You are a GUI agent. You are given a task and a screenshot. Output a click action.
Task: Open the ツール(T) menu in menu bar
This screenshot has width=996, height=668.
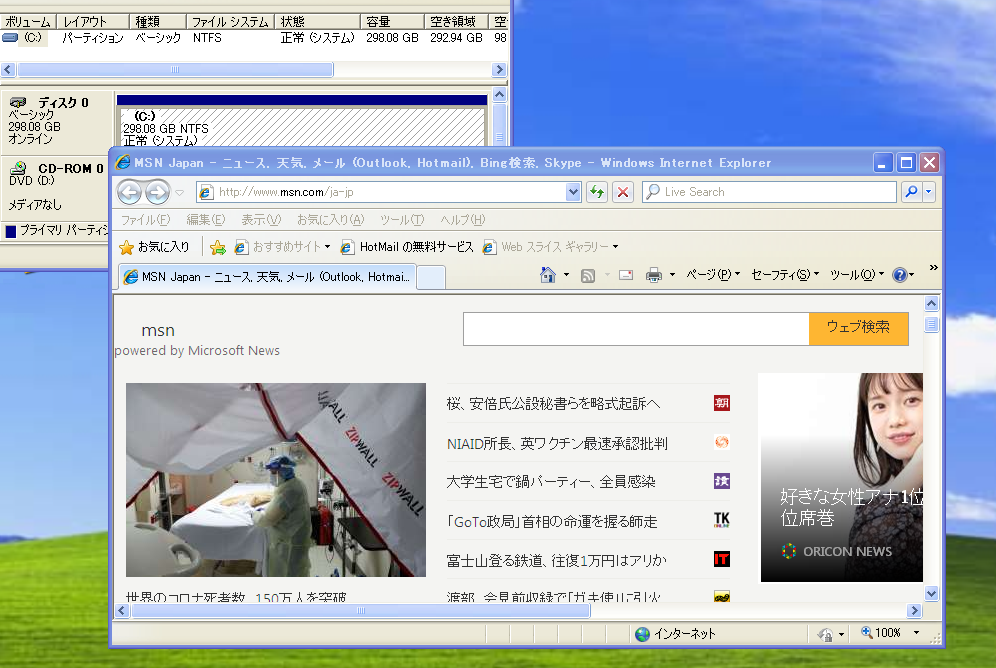(x=401, y=220)
